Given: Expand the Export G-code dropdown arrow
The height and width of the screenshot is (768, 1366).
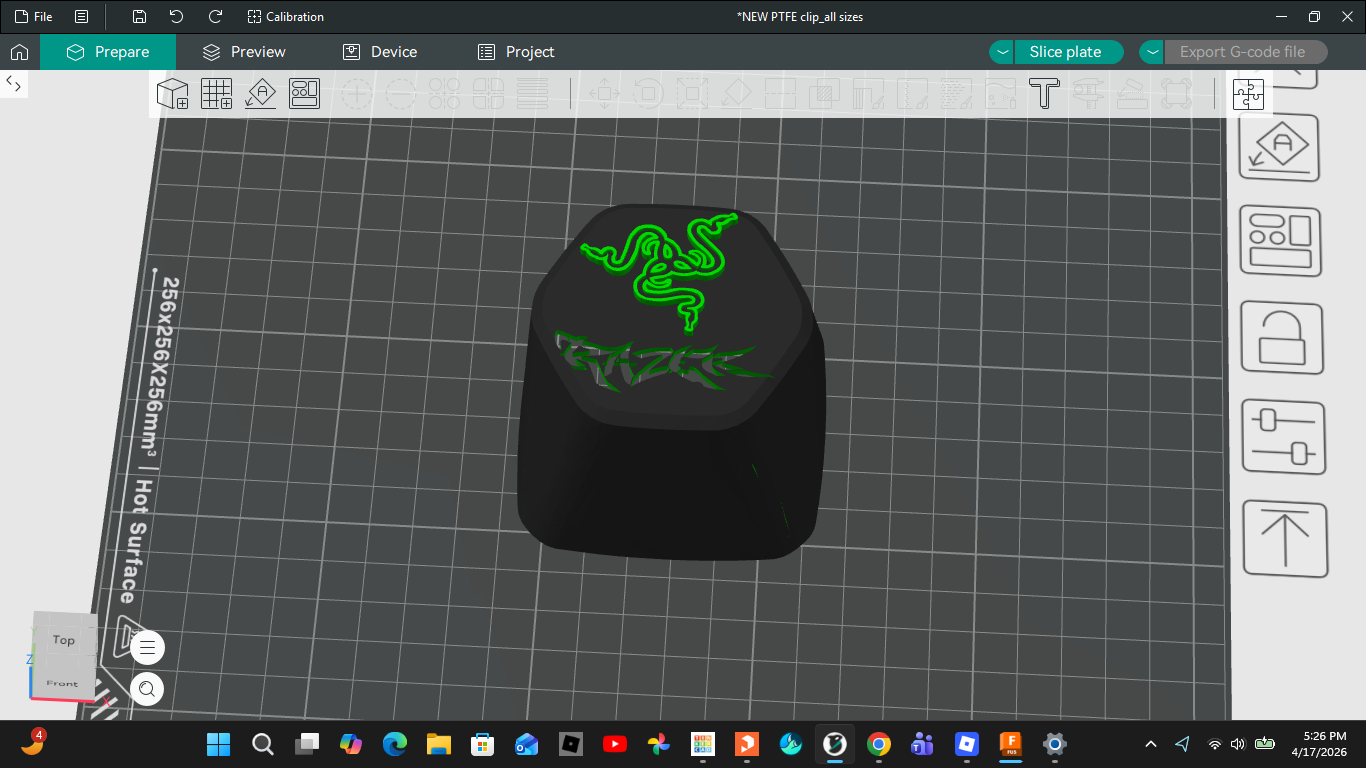Looking at the screenshot, I should [x=1152, y=52].
